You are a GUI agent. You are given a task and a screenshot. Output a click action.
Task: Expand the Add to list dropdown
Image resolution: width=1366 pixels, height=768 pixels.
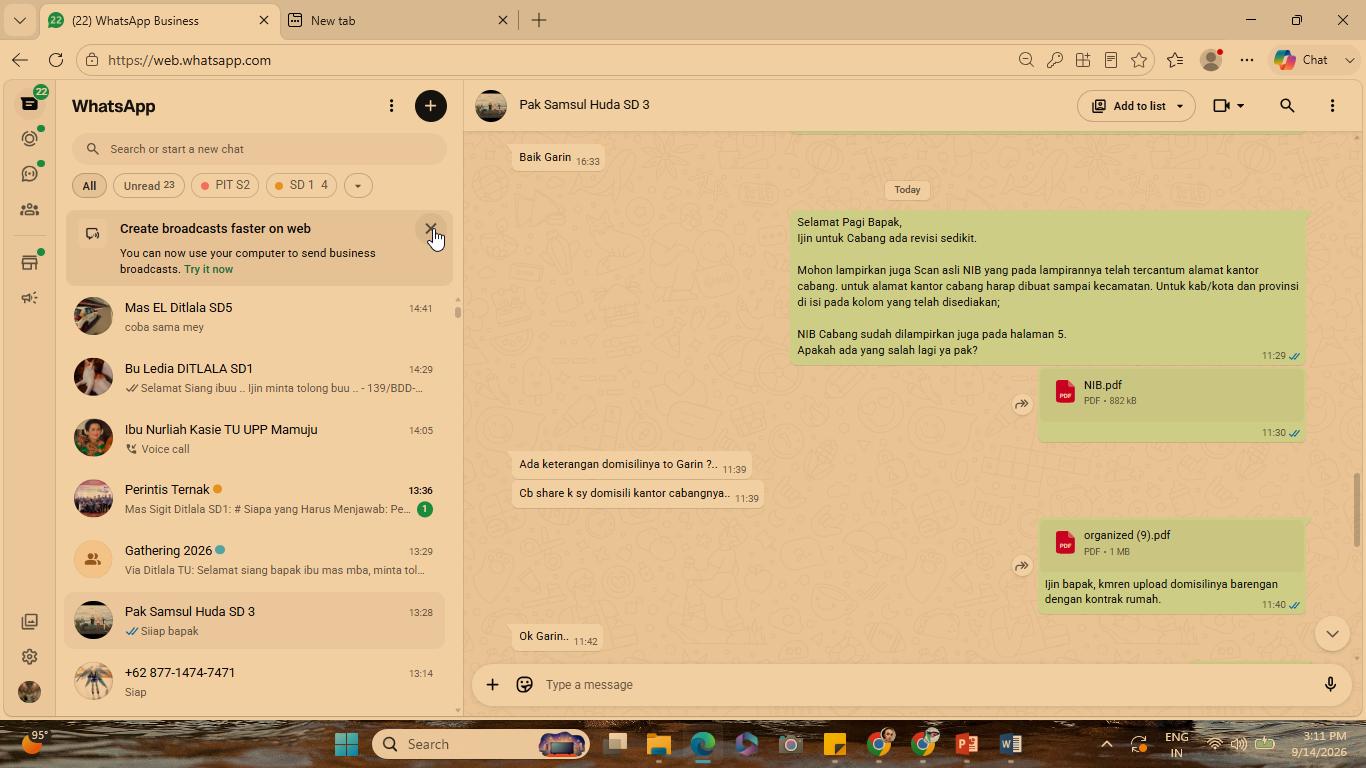(1179, 106)
